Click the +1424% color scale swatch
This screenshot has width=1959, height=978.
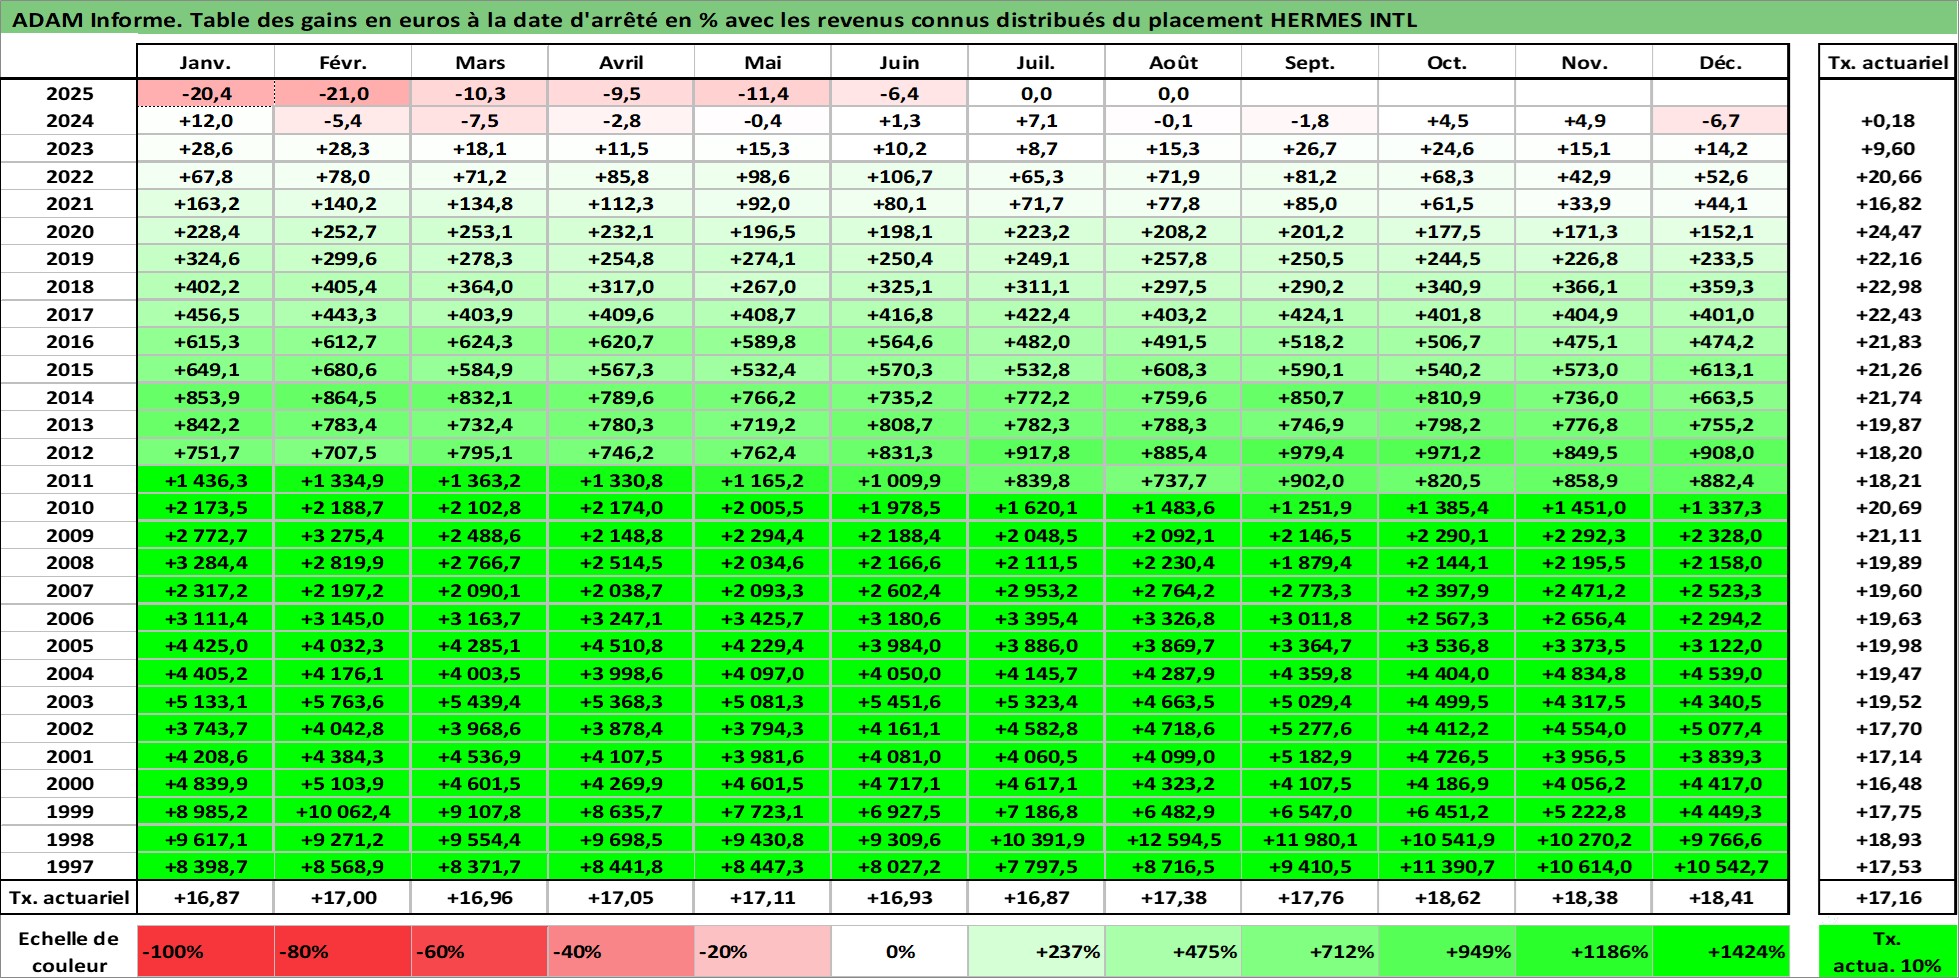[1720, 952]
